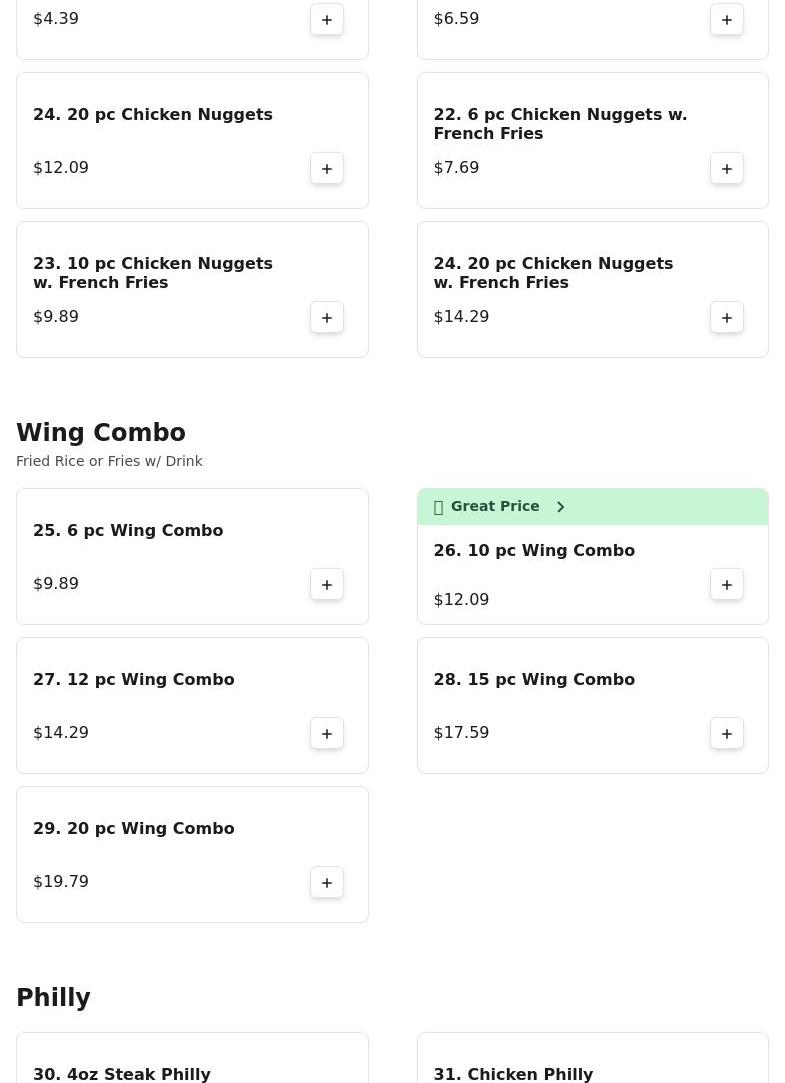Open 25. 6 pc Wing Combo item title
This screenshot has height=1083, width=785.
128,531
